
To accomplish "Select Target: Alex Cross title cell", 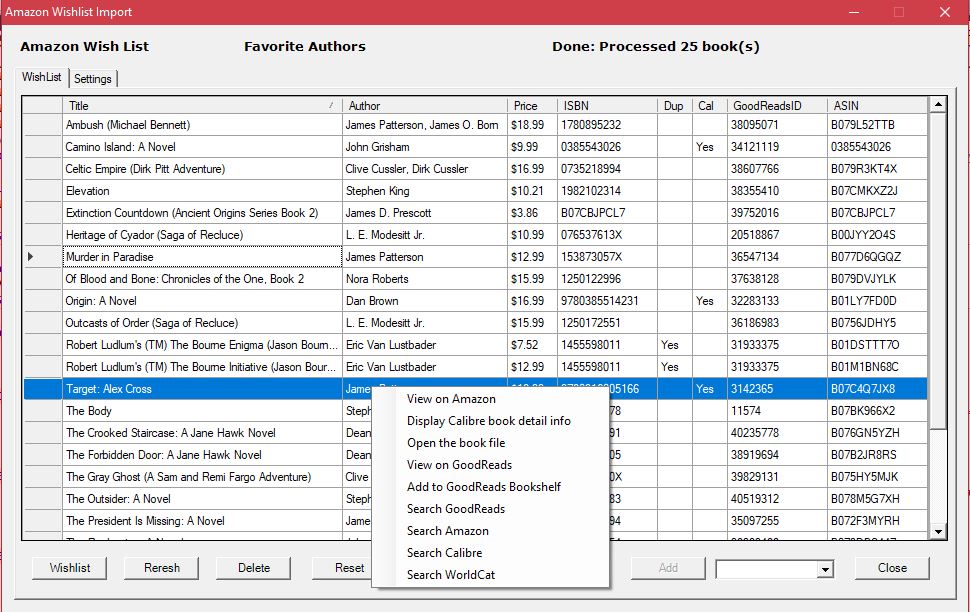I will click(202, 389).
